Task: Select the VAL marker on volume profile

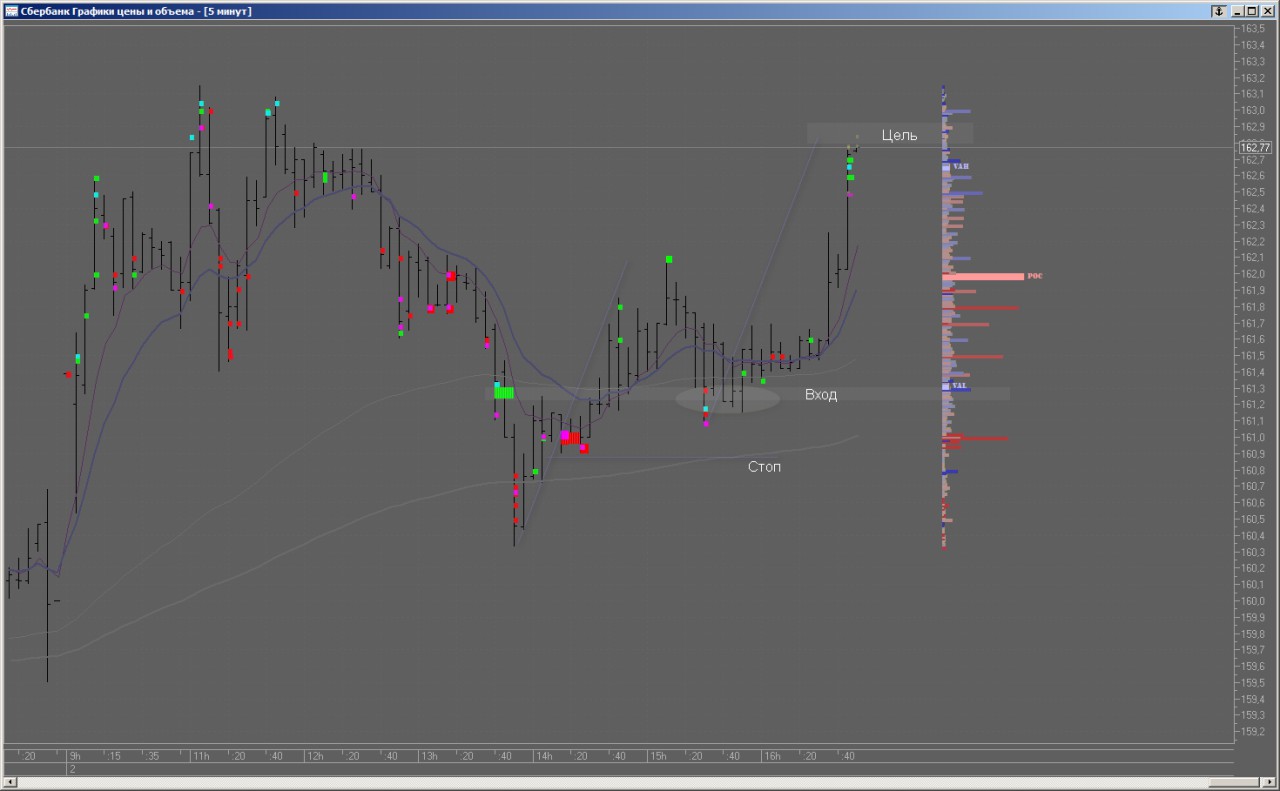Action: tap(958, 386)
